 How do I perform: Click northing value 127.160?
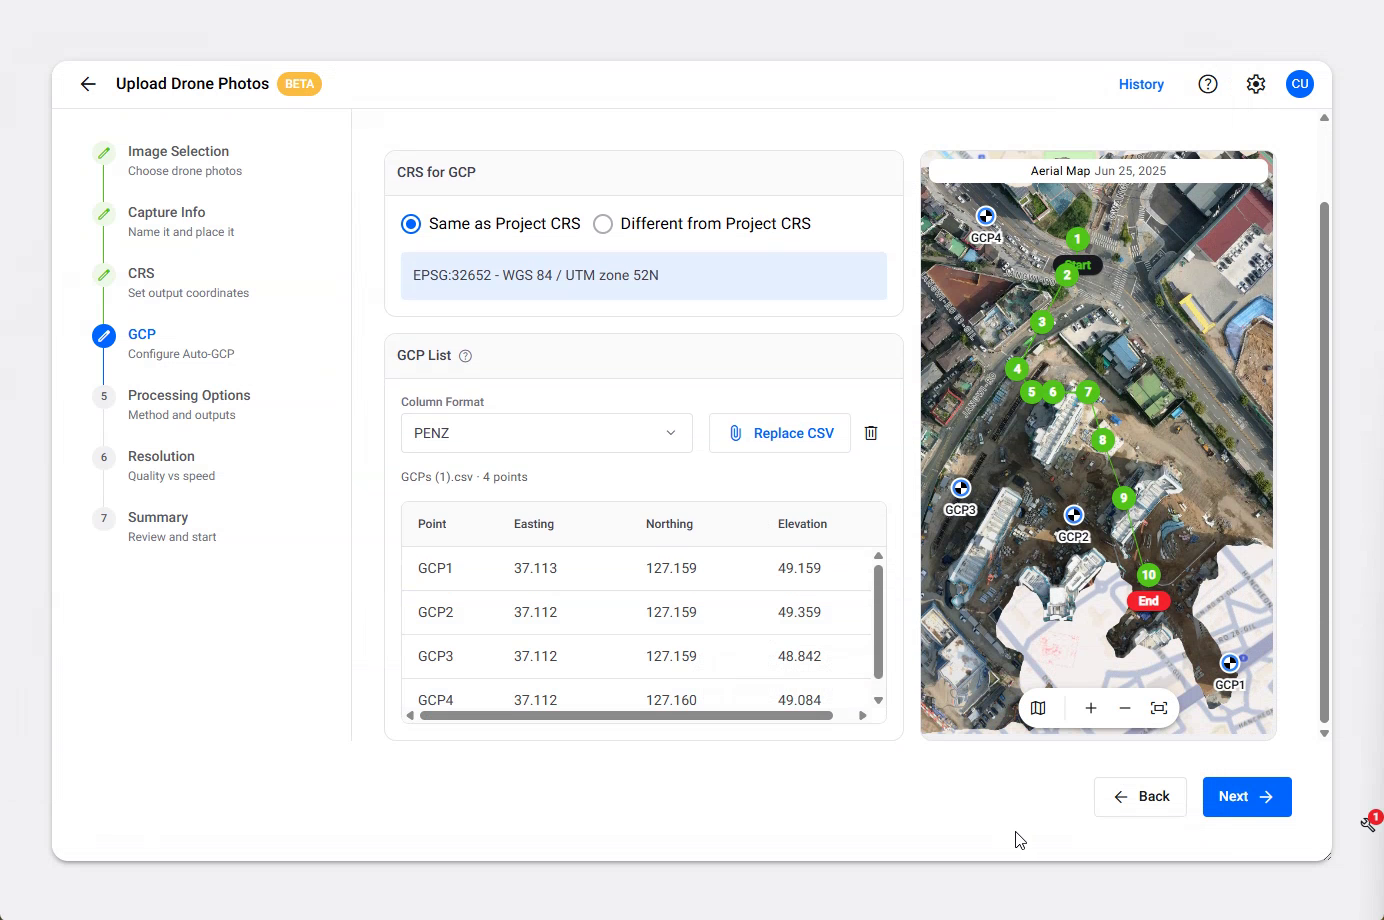pos(671,700)
